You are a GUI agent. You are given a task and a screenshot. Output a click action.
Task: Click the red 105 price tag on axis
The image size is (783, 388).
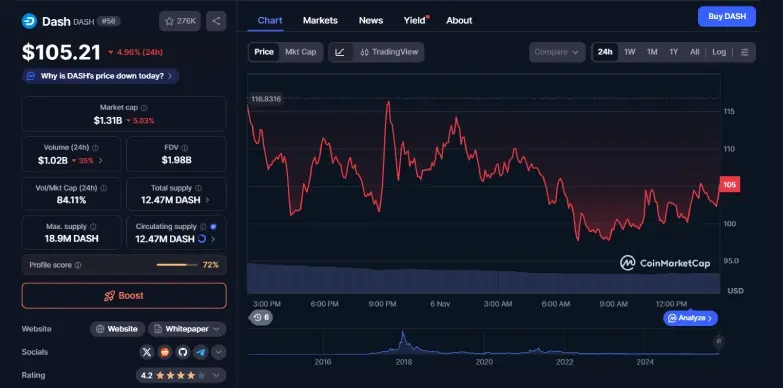click(x=730, y=185)
